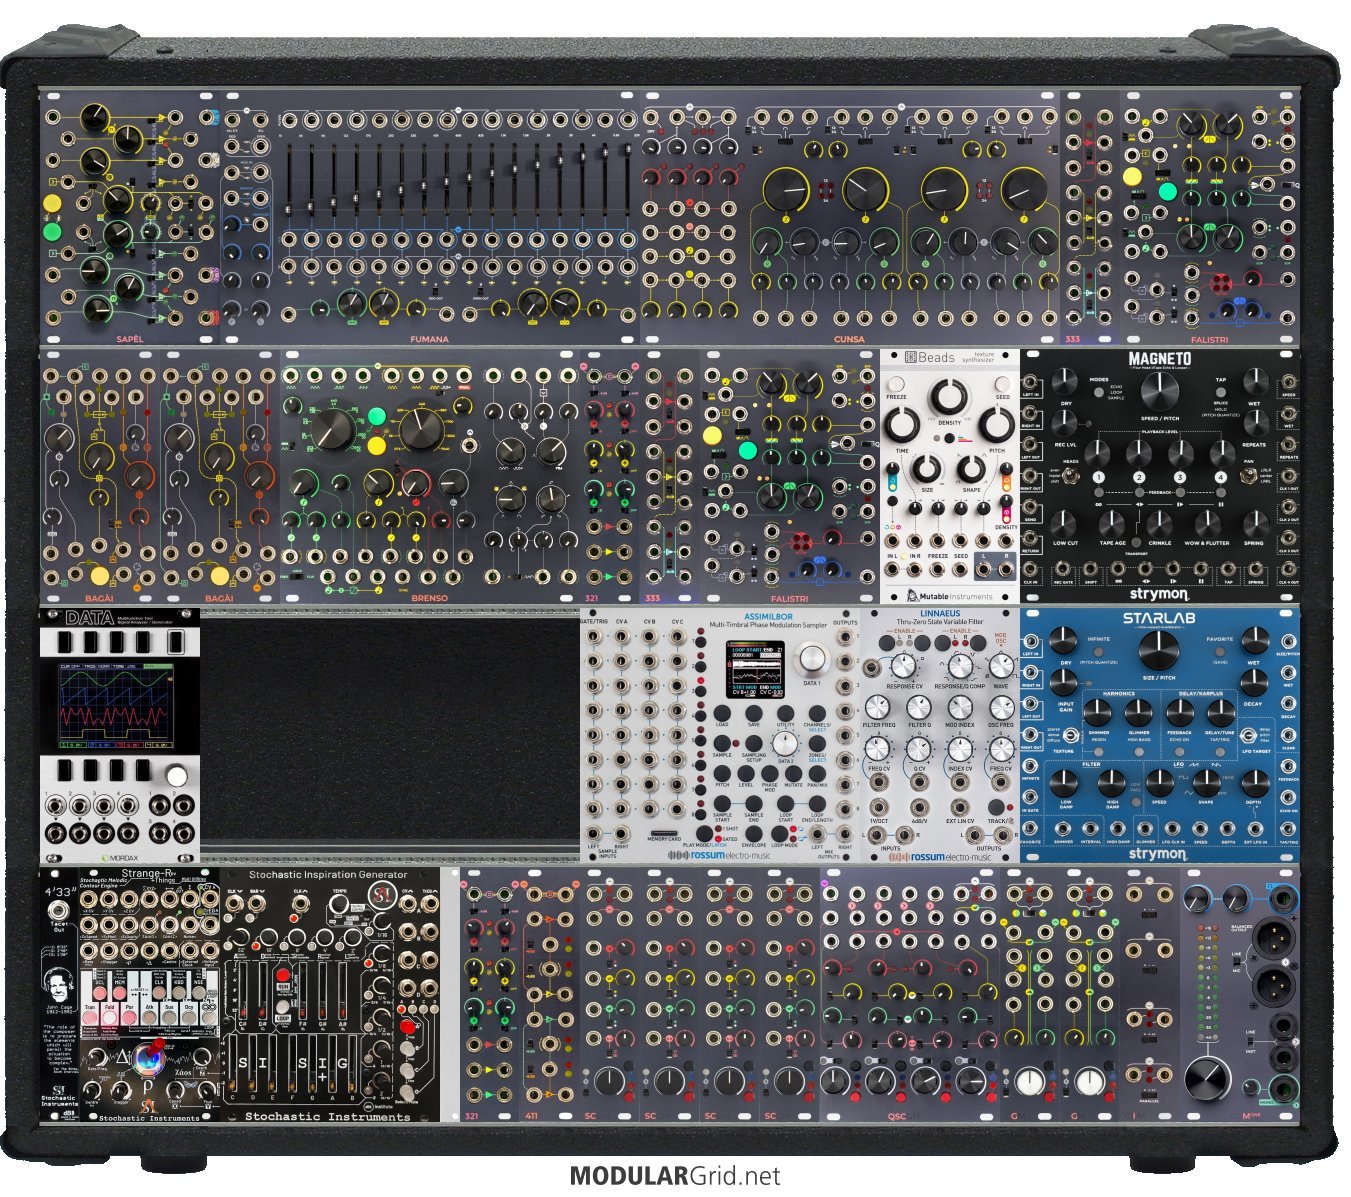Image resolution: width=1351 pixels, height=1197 pixels.
Task: Click the WAVE knob on Linnaeus
Action: pos(1000,665)
